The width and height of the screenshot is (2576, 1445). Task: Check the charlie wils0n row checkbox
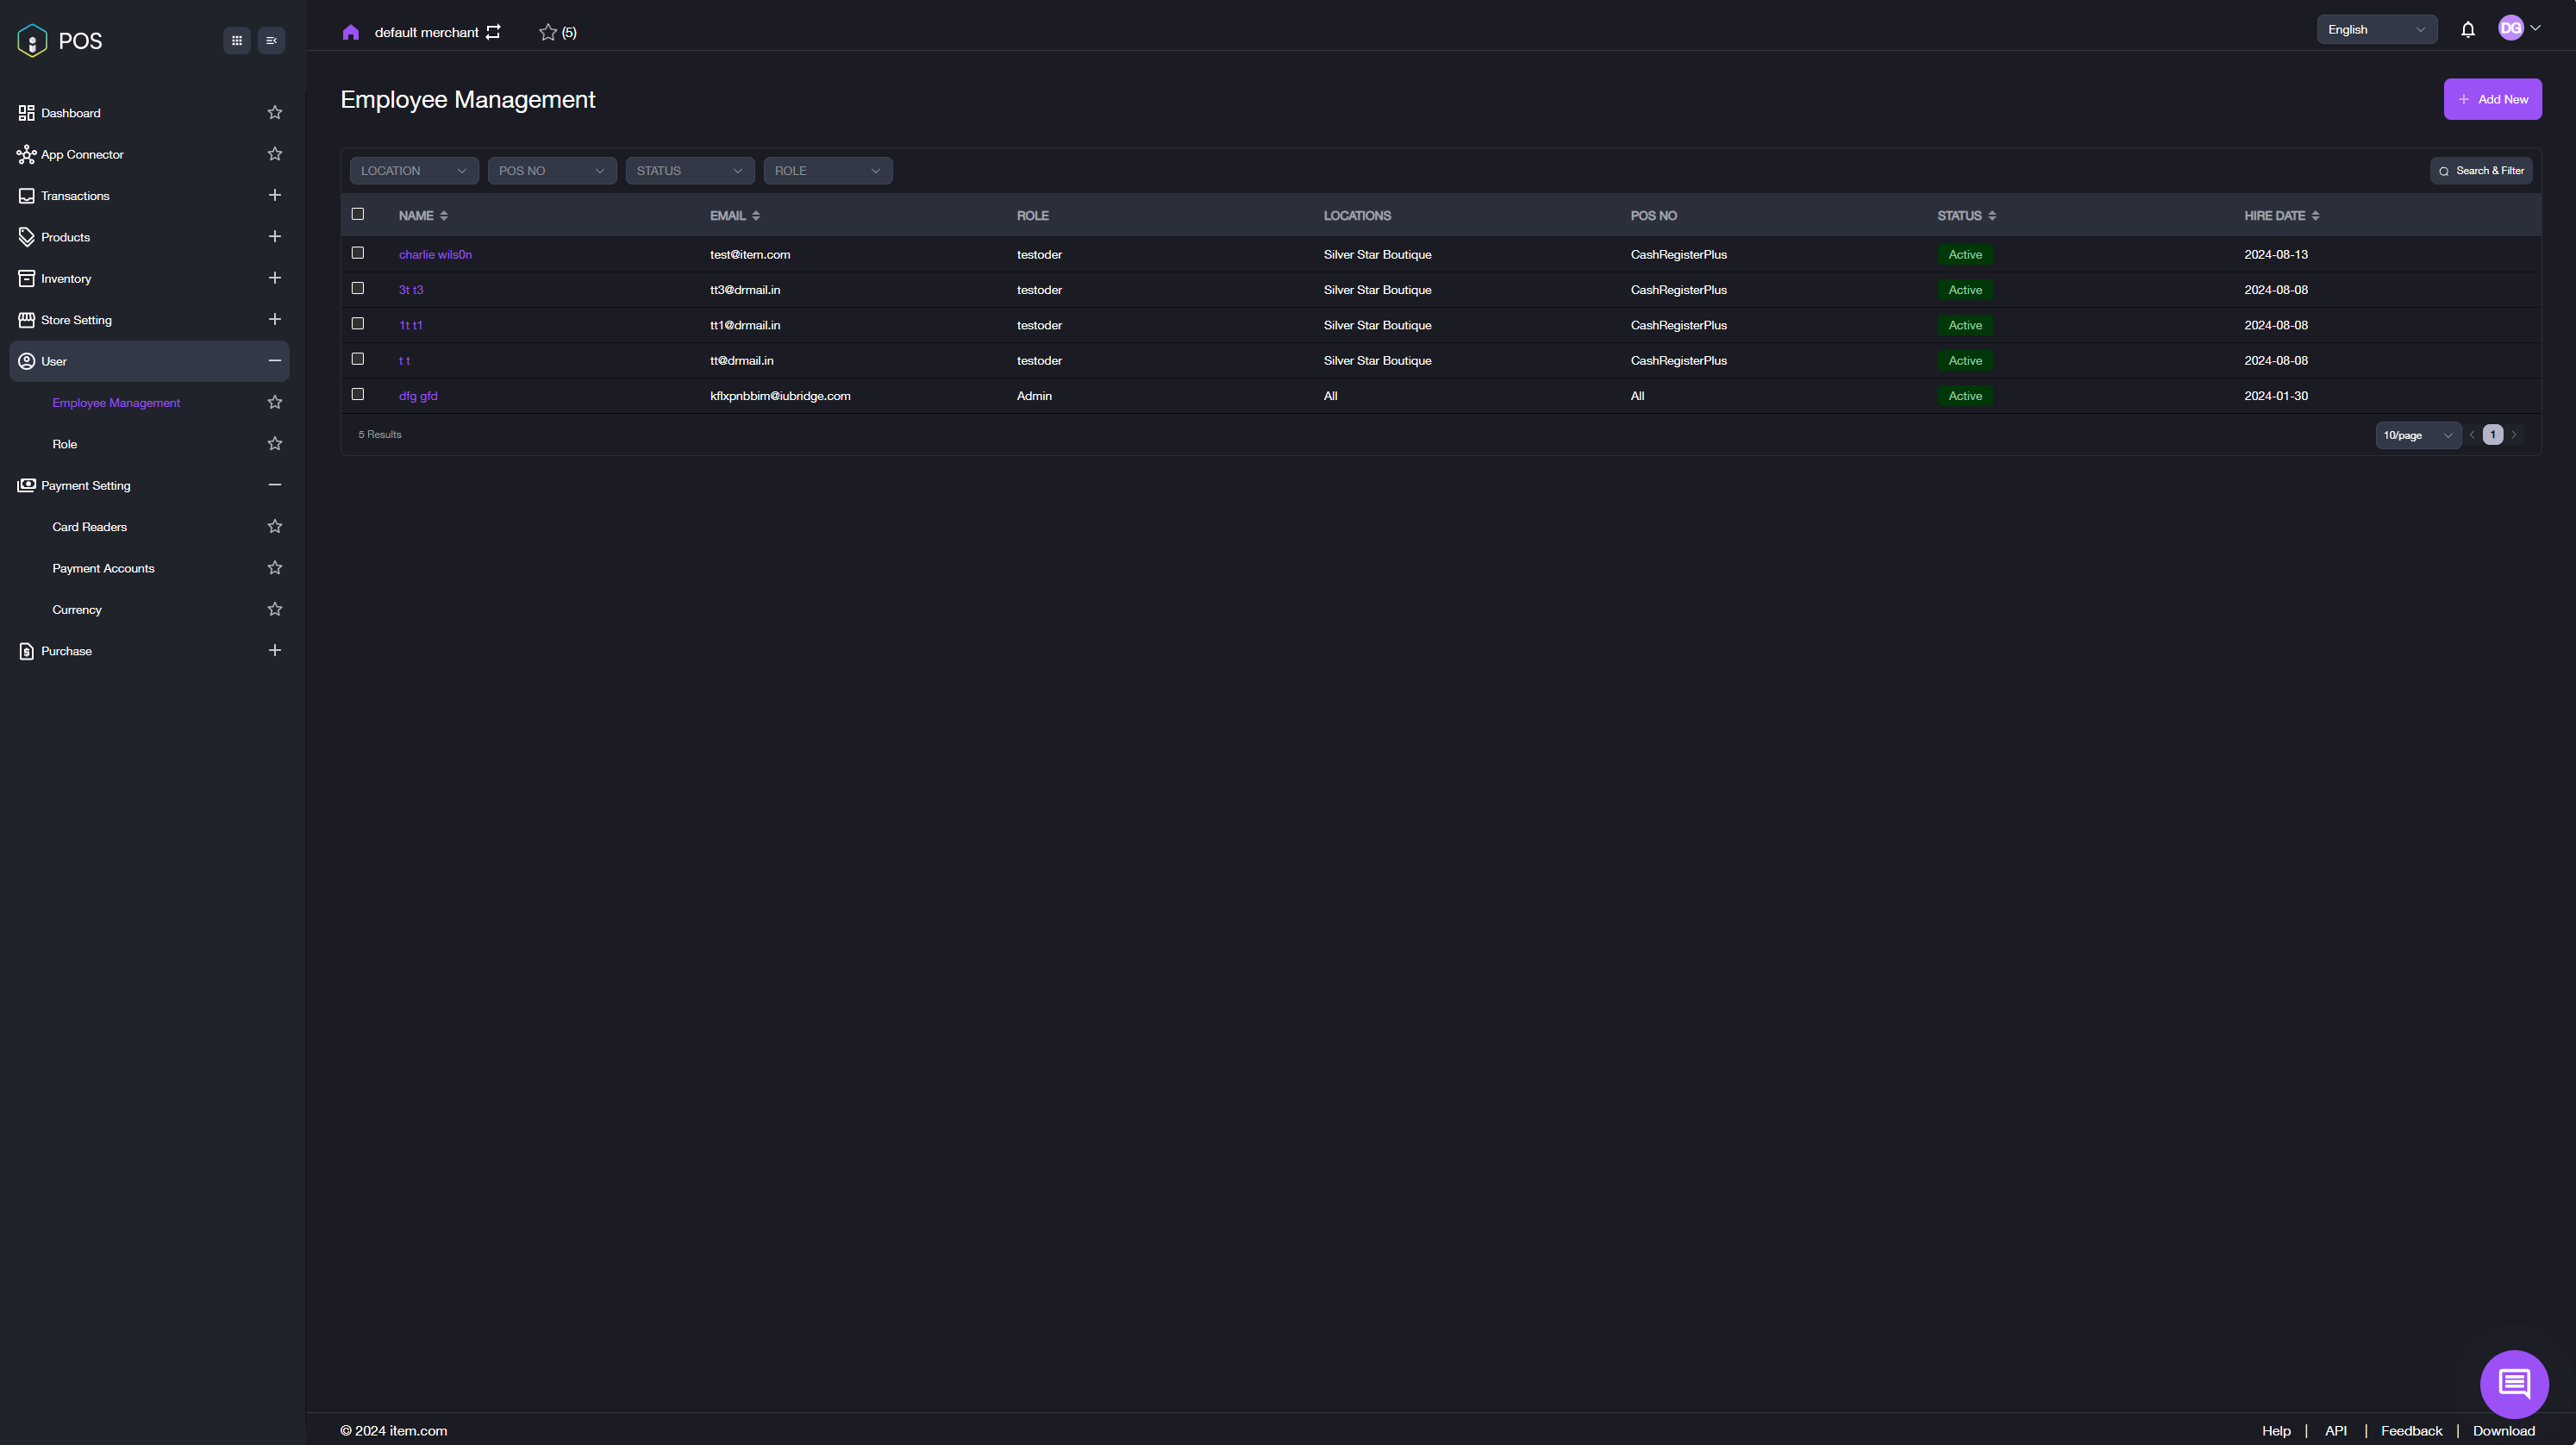[x=358, y=253]
